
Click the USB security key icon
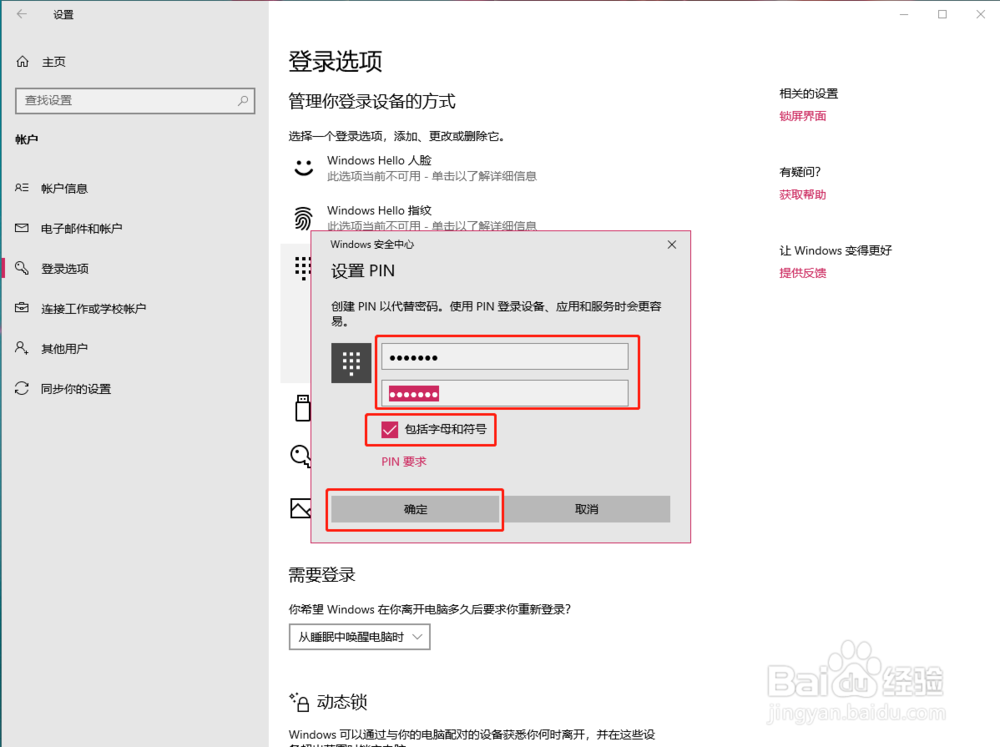coord(303,408)
